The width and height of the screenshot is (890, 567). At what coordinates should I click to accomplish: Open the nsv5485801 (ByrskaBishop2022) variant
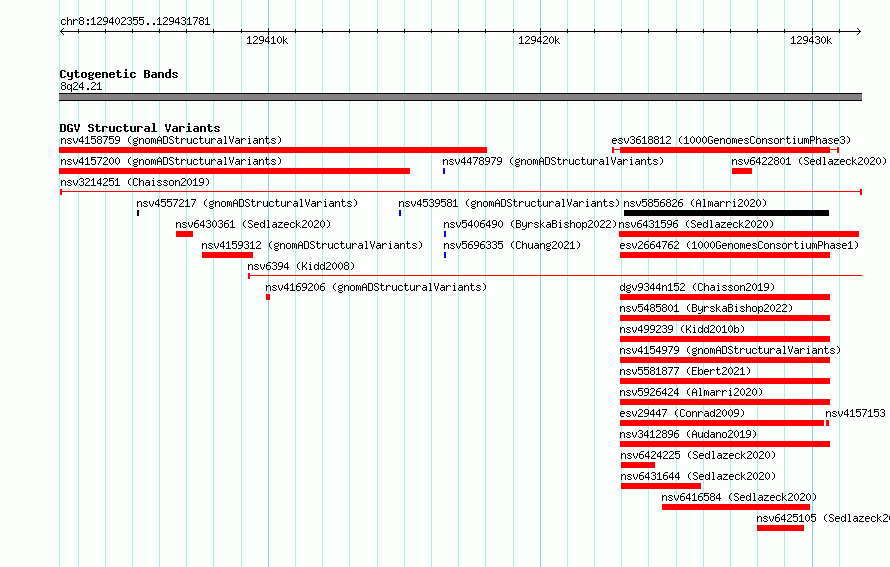[x=706, y=308]
